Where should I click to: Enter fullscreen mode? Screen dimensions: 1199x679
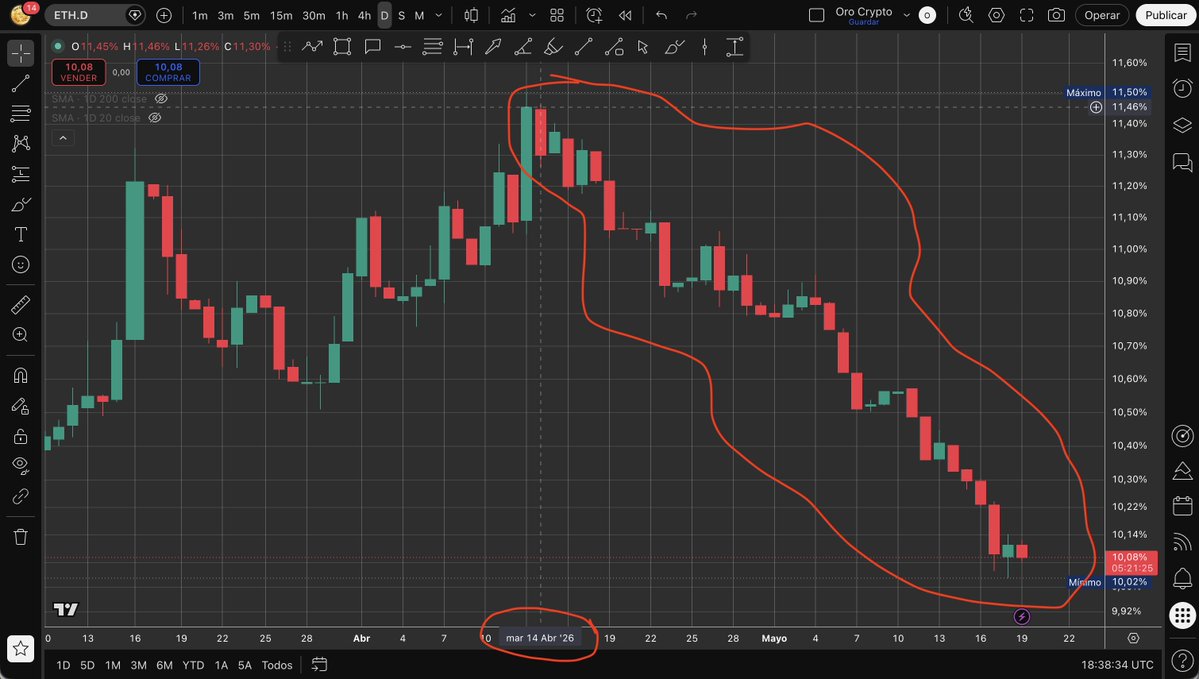pos(1026,15)
